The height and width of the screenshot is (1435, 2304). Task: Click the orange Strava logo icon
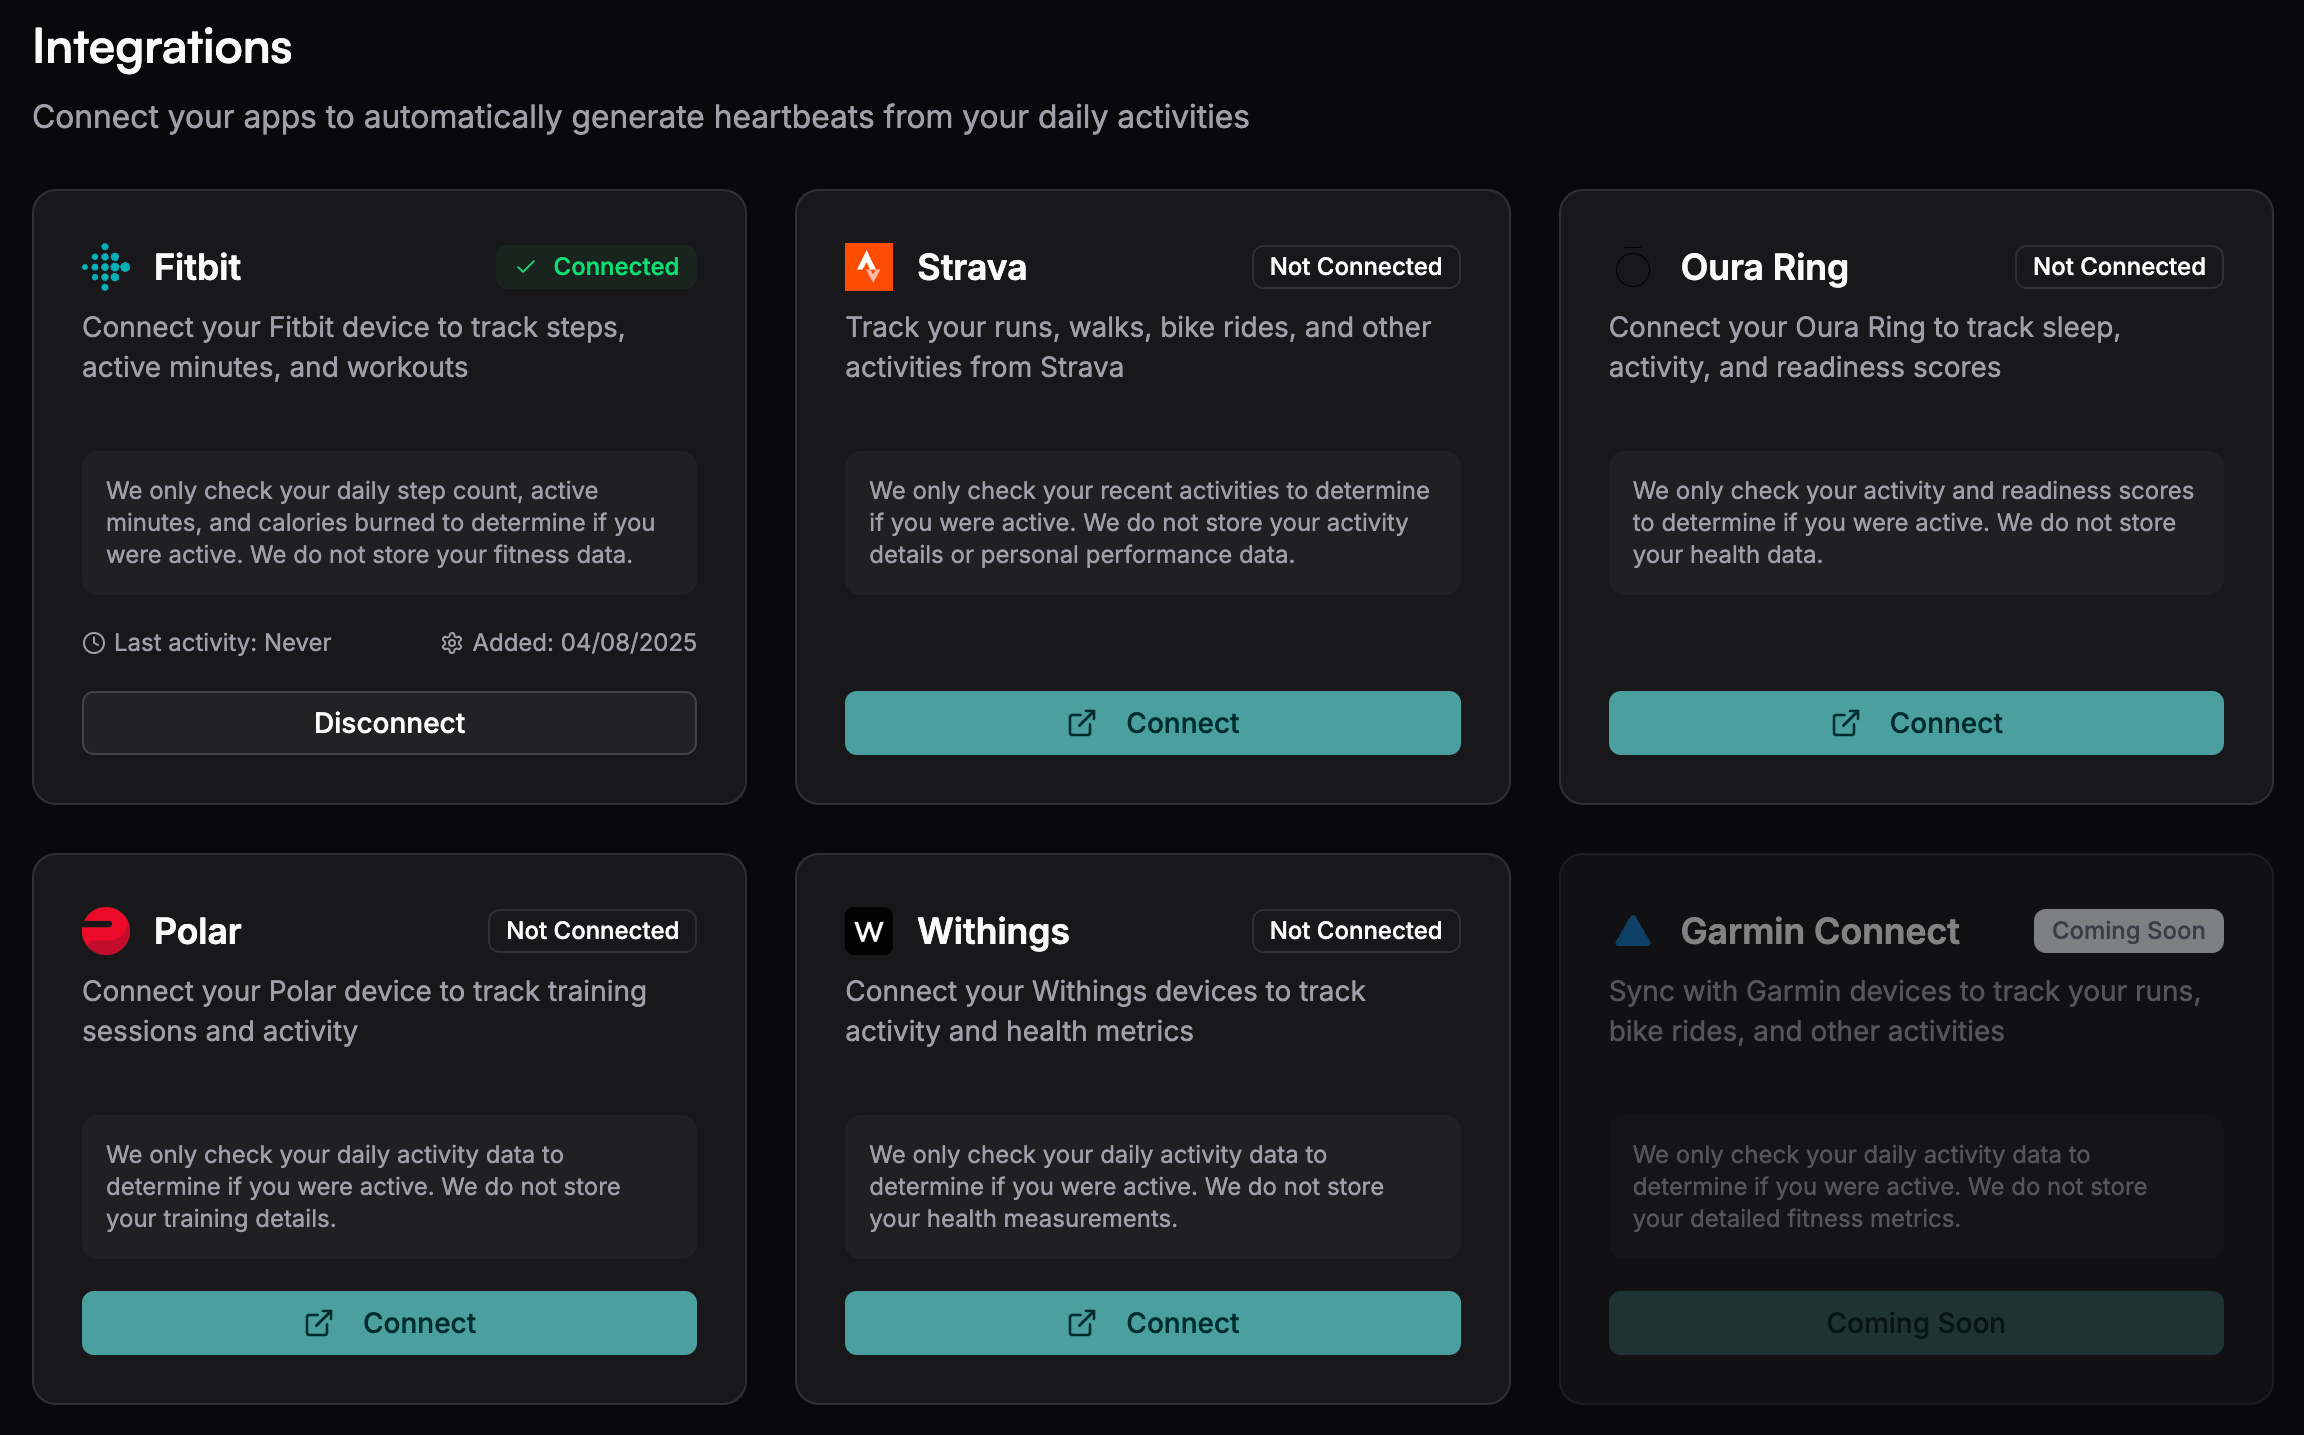click(x=869, y=267)
